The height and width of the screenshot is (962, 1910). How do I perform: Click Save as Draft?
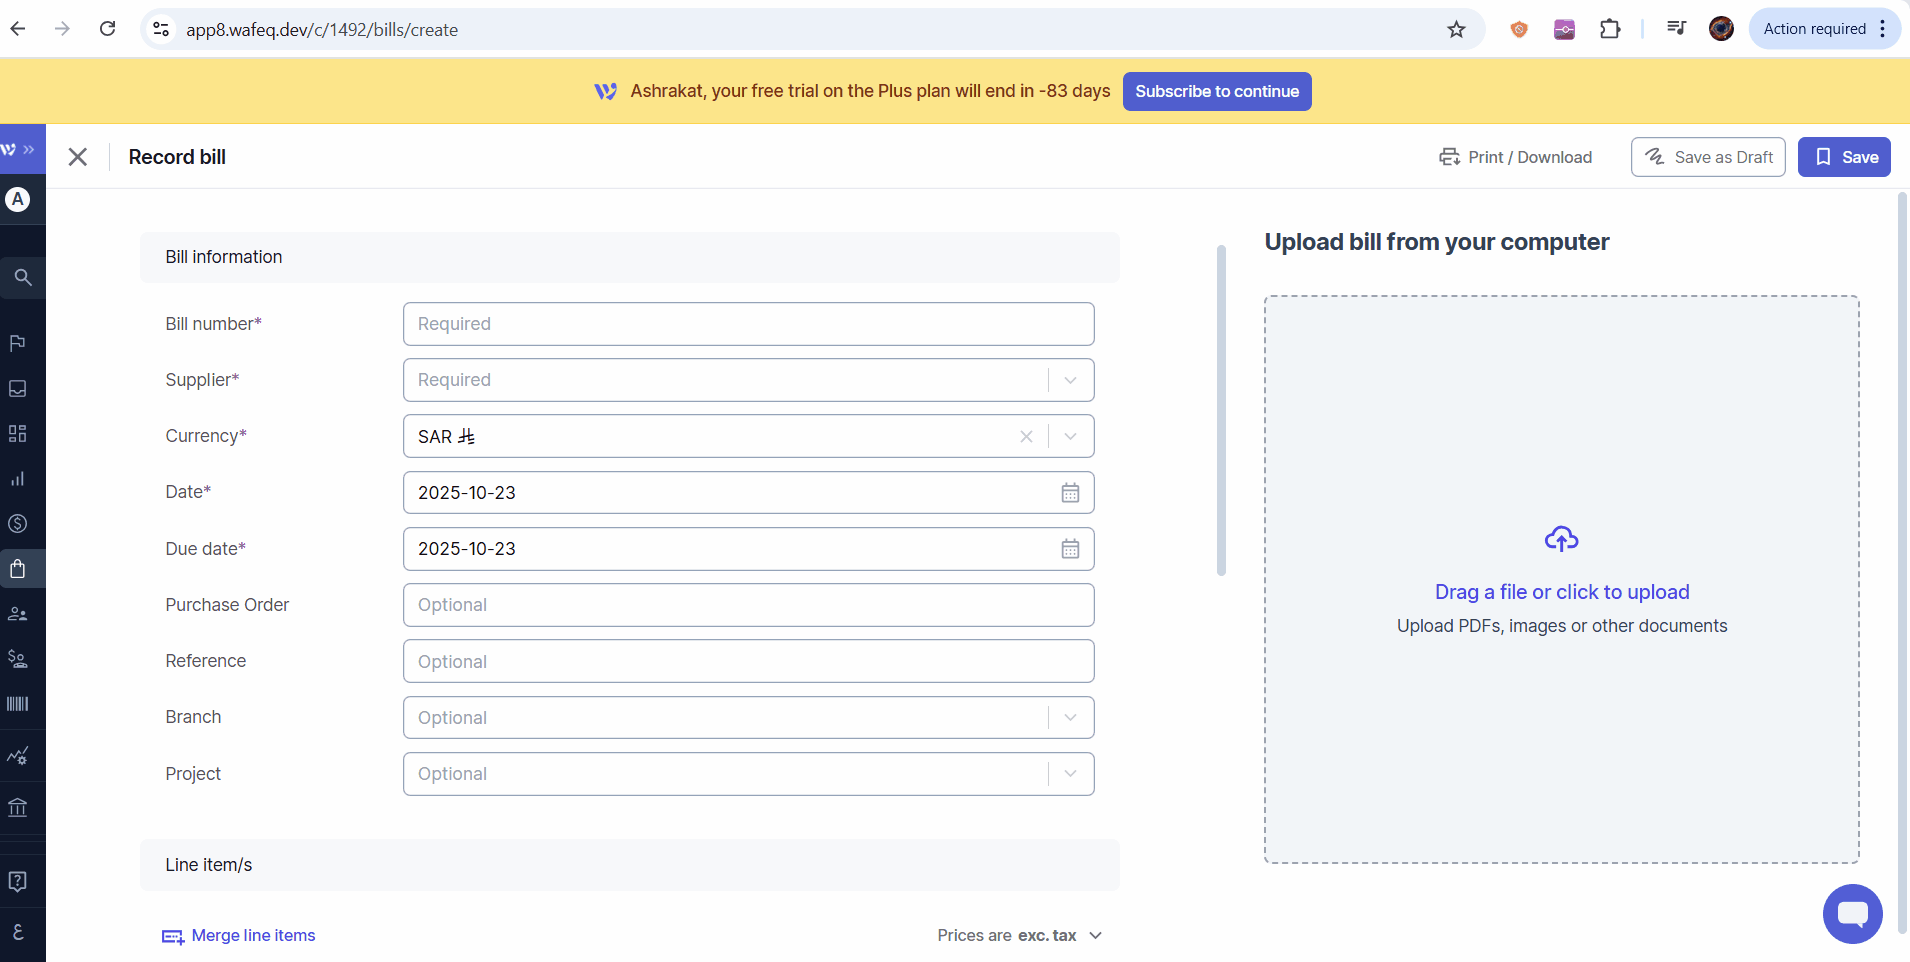1707,157
